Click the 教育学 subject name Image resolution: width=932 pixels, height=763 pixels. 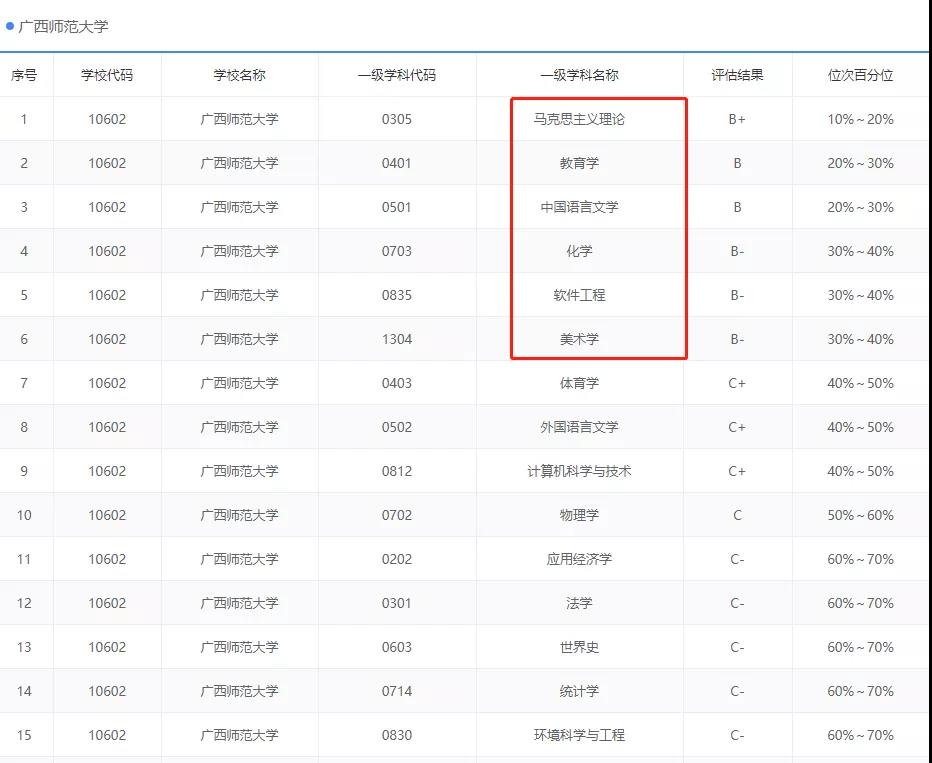coord(579,163)
